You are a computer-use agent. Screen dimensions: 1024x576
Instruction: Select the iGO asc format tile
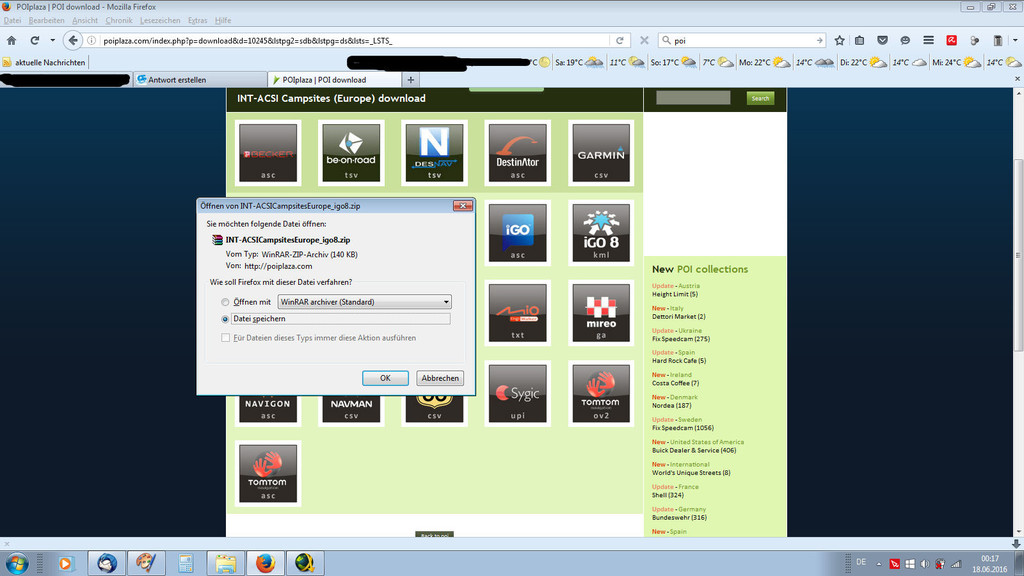click(517, 233)
